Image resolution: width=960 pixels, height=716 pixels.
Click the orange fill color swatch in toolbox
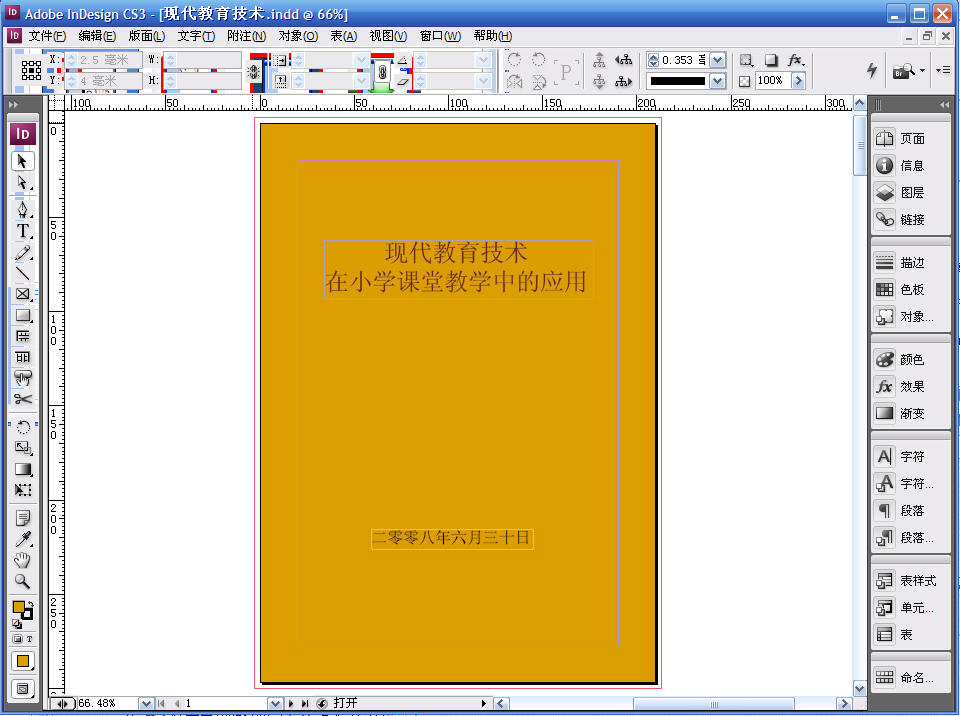18,607
